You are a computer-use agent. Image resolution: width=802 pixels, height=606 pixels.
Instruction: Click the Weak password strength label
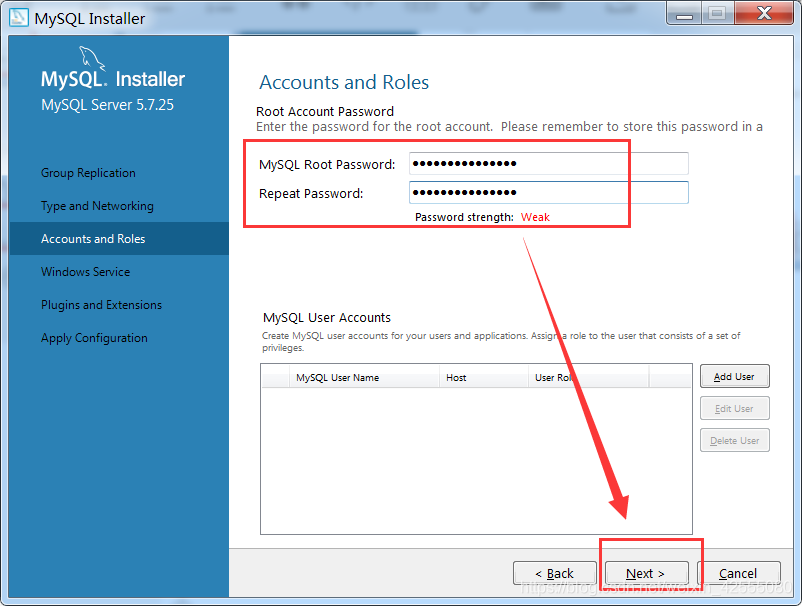tap(535, 217)
